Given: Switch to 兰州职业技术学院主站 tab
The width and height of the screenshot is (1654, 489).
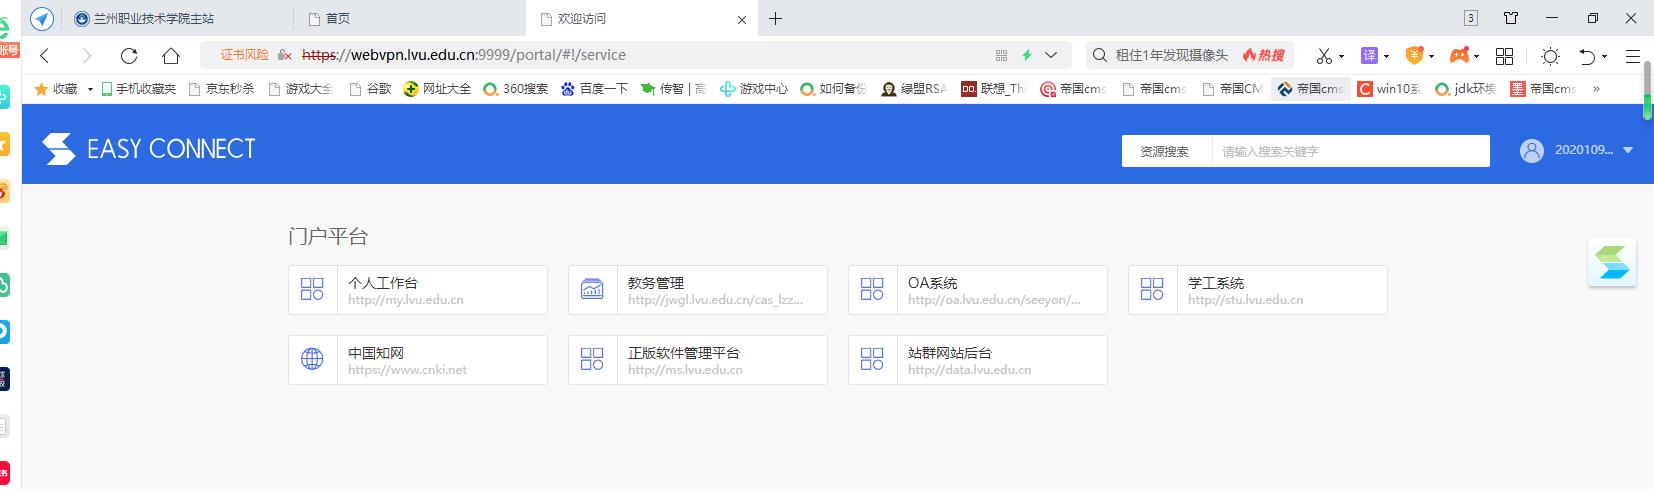Looking at the screenshot, I should coord(180,18).
